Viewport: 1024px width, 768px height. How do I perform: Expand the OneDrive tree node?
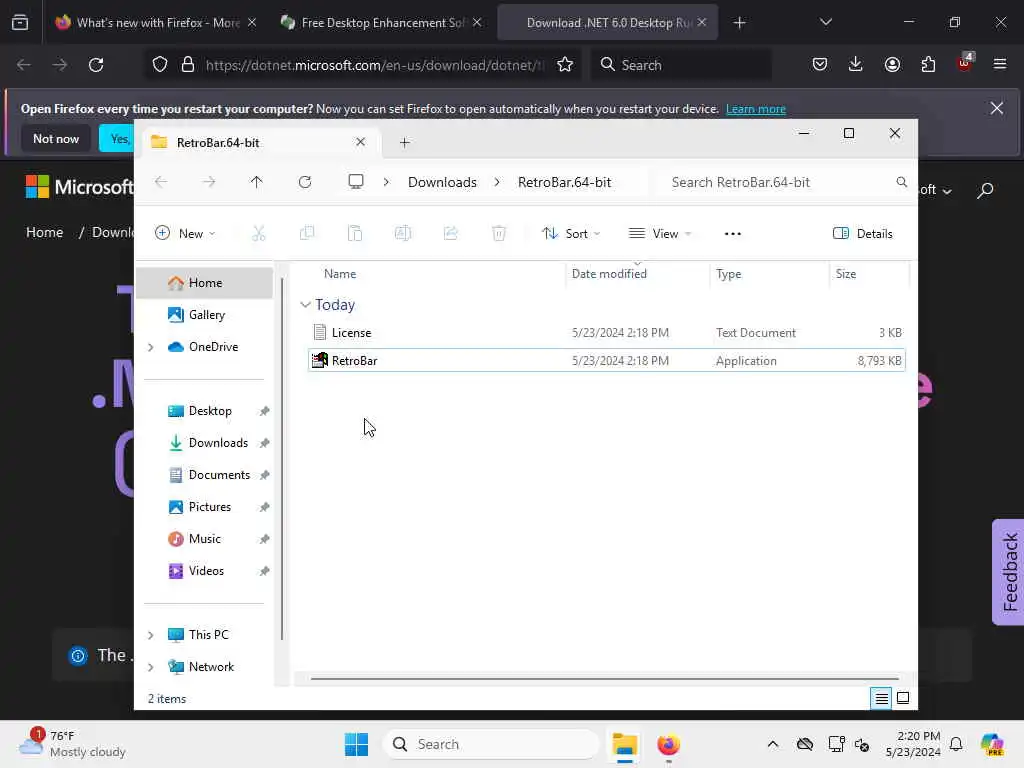point(151,347)
